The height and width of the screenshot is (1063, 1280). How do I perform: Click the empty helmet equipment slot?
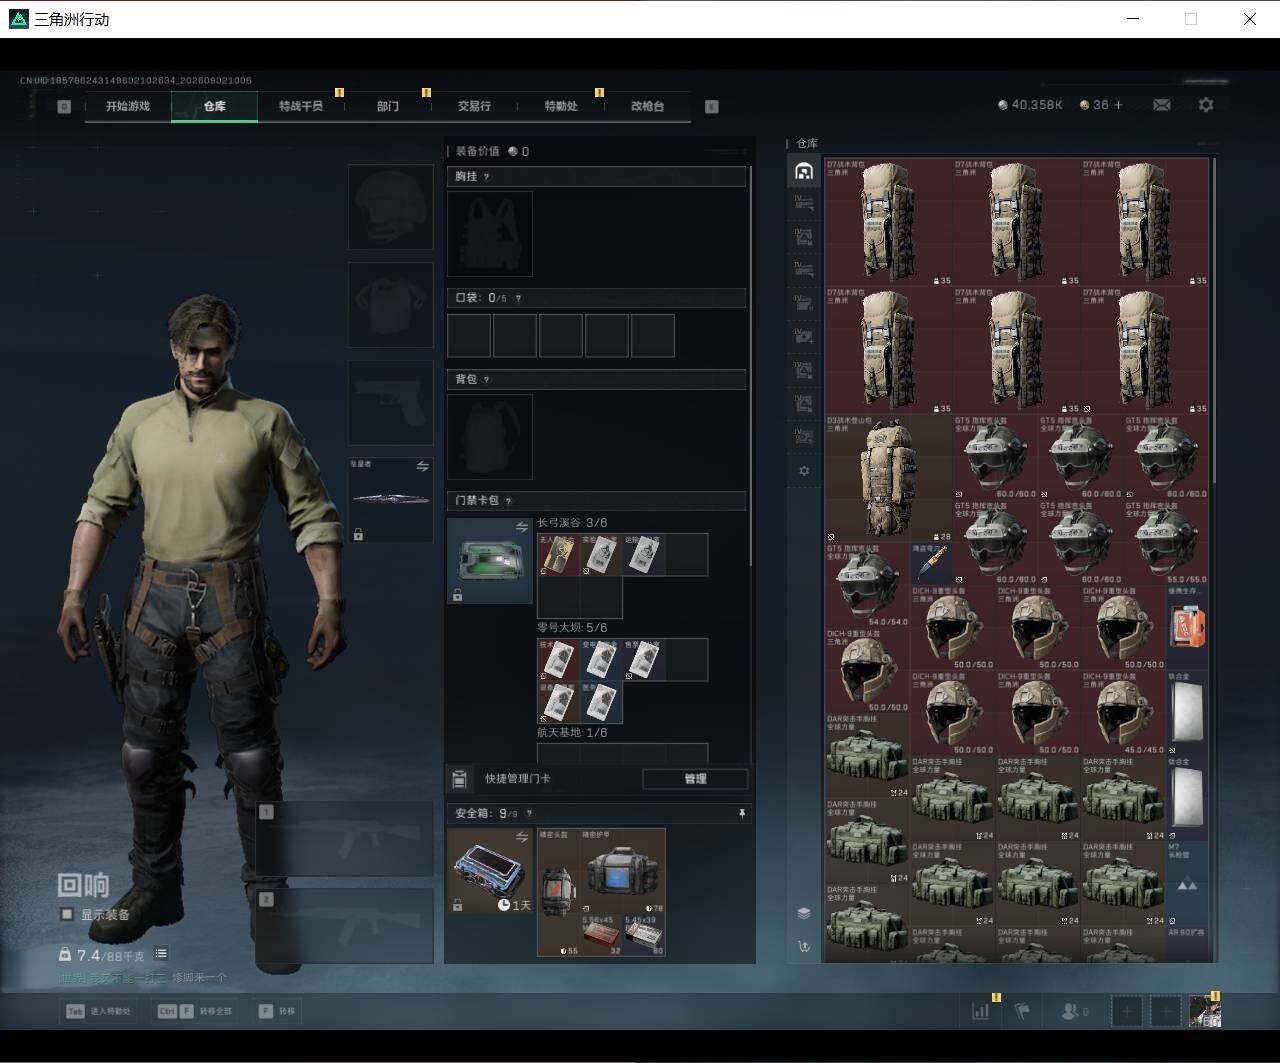tap(390, 207)
